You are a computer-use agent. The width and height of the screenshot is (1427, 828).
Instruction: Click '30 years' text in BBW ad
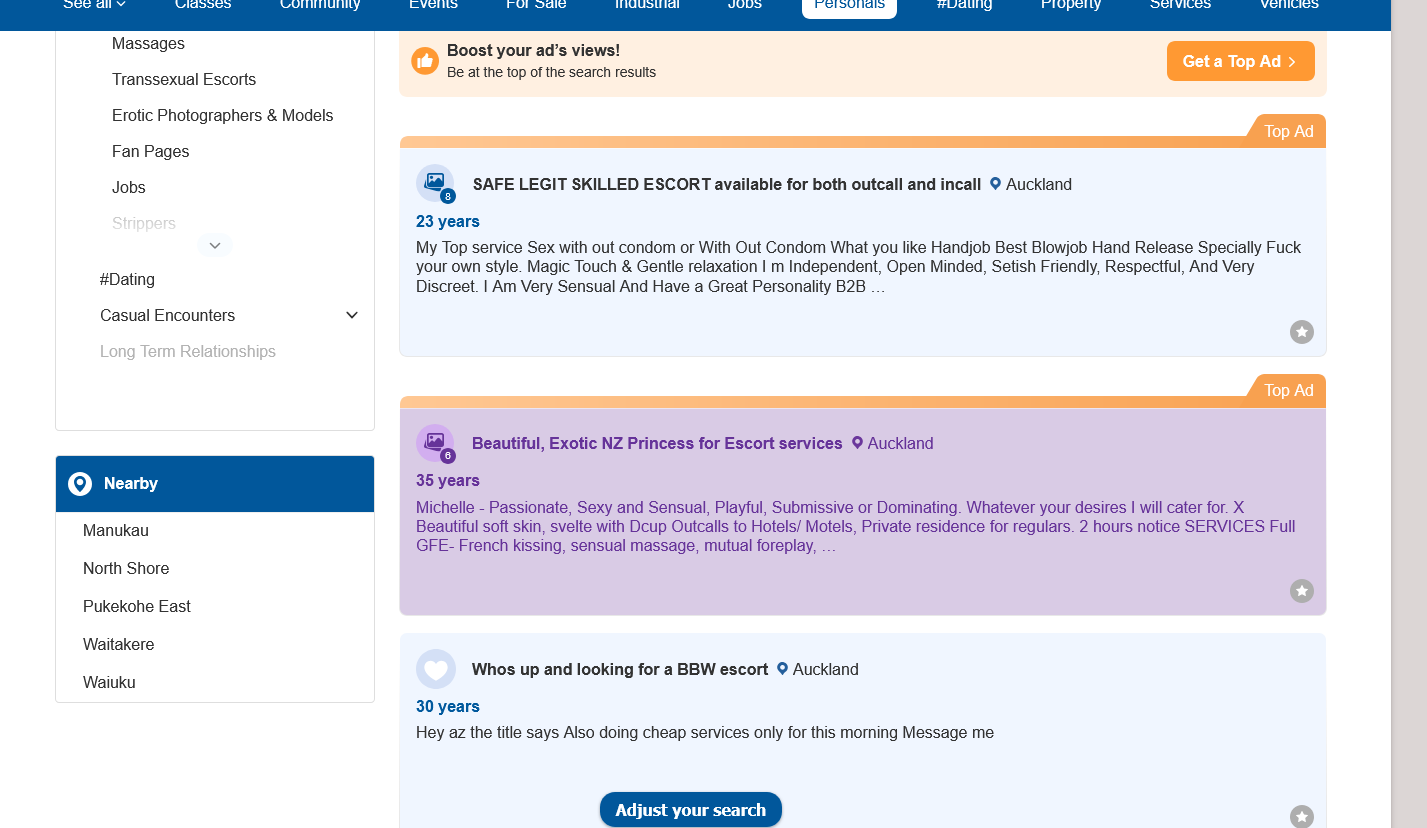448,706
